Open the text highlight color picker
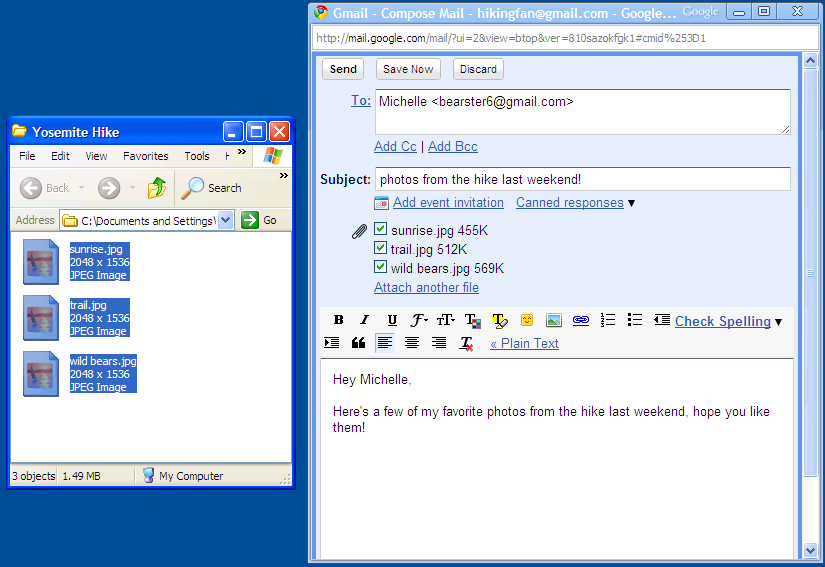This screenshot has height=567, width=825. (500, 321)
